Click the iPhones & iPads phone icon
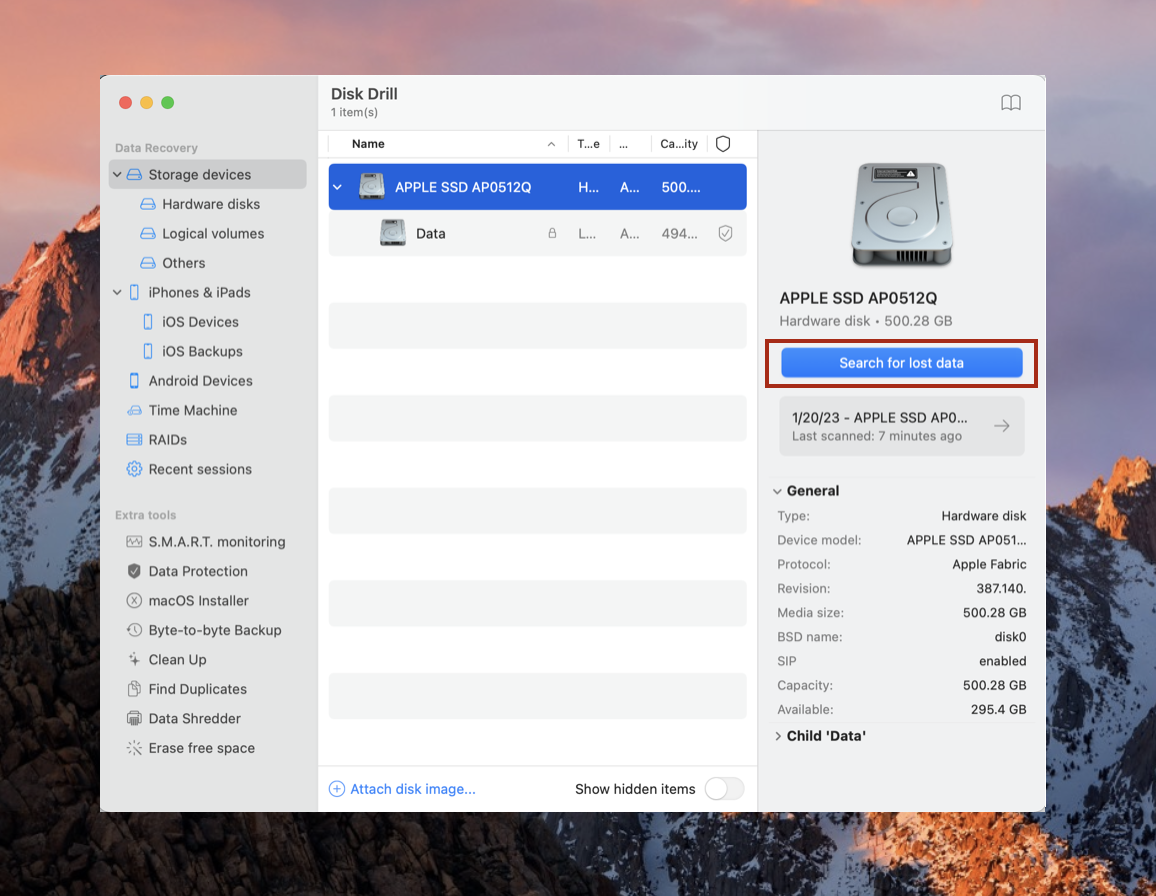1156x896 pixels. (x=134, y=293)
